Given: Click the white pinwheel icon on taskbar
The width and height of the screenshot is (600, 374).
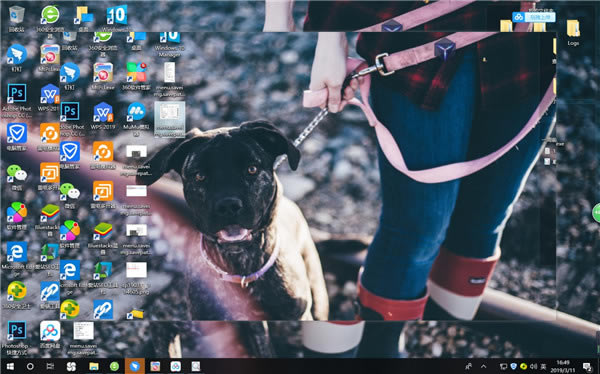Looking at the screenshot, I should point(71,366).
